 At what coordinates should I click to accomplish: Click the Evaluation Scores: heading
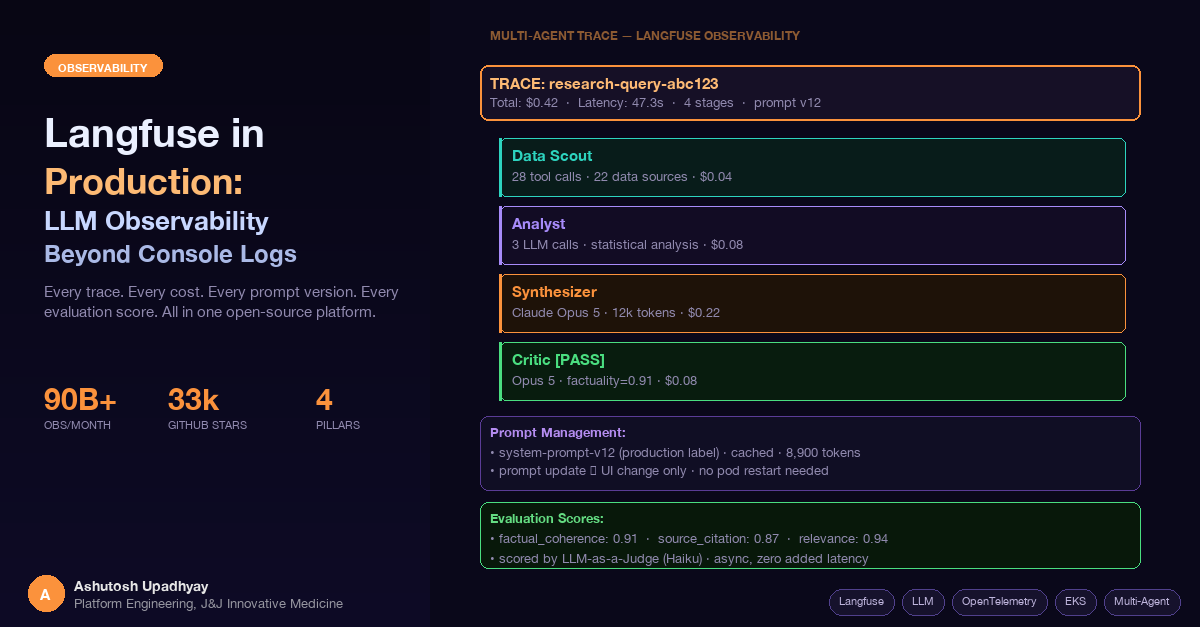tap(547, 518)
